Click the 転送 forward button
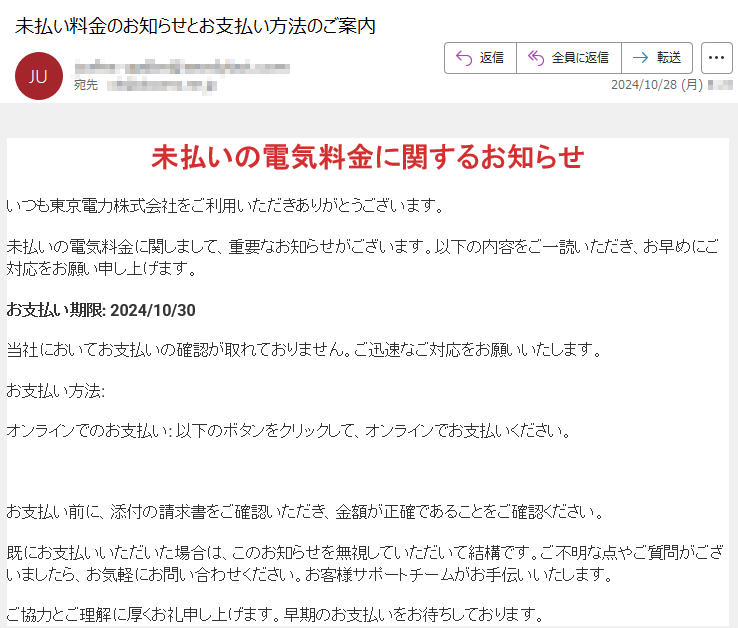The image size is (738, 628). pos(657,58)
